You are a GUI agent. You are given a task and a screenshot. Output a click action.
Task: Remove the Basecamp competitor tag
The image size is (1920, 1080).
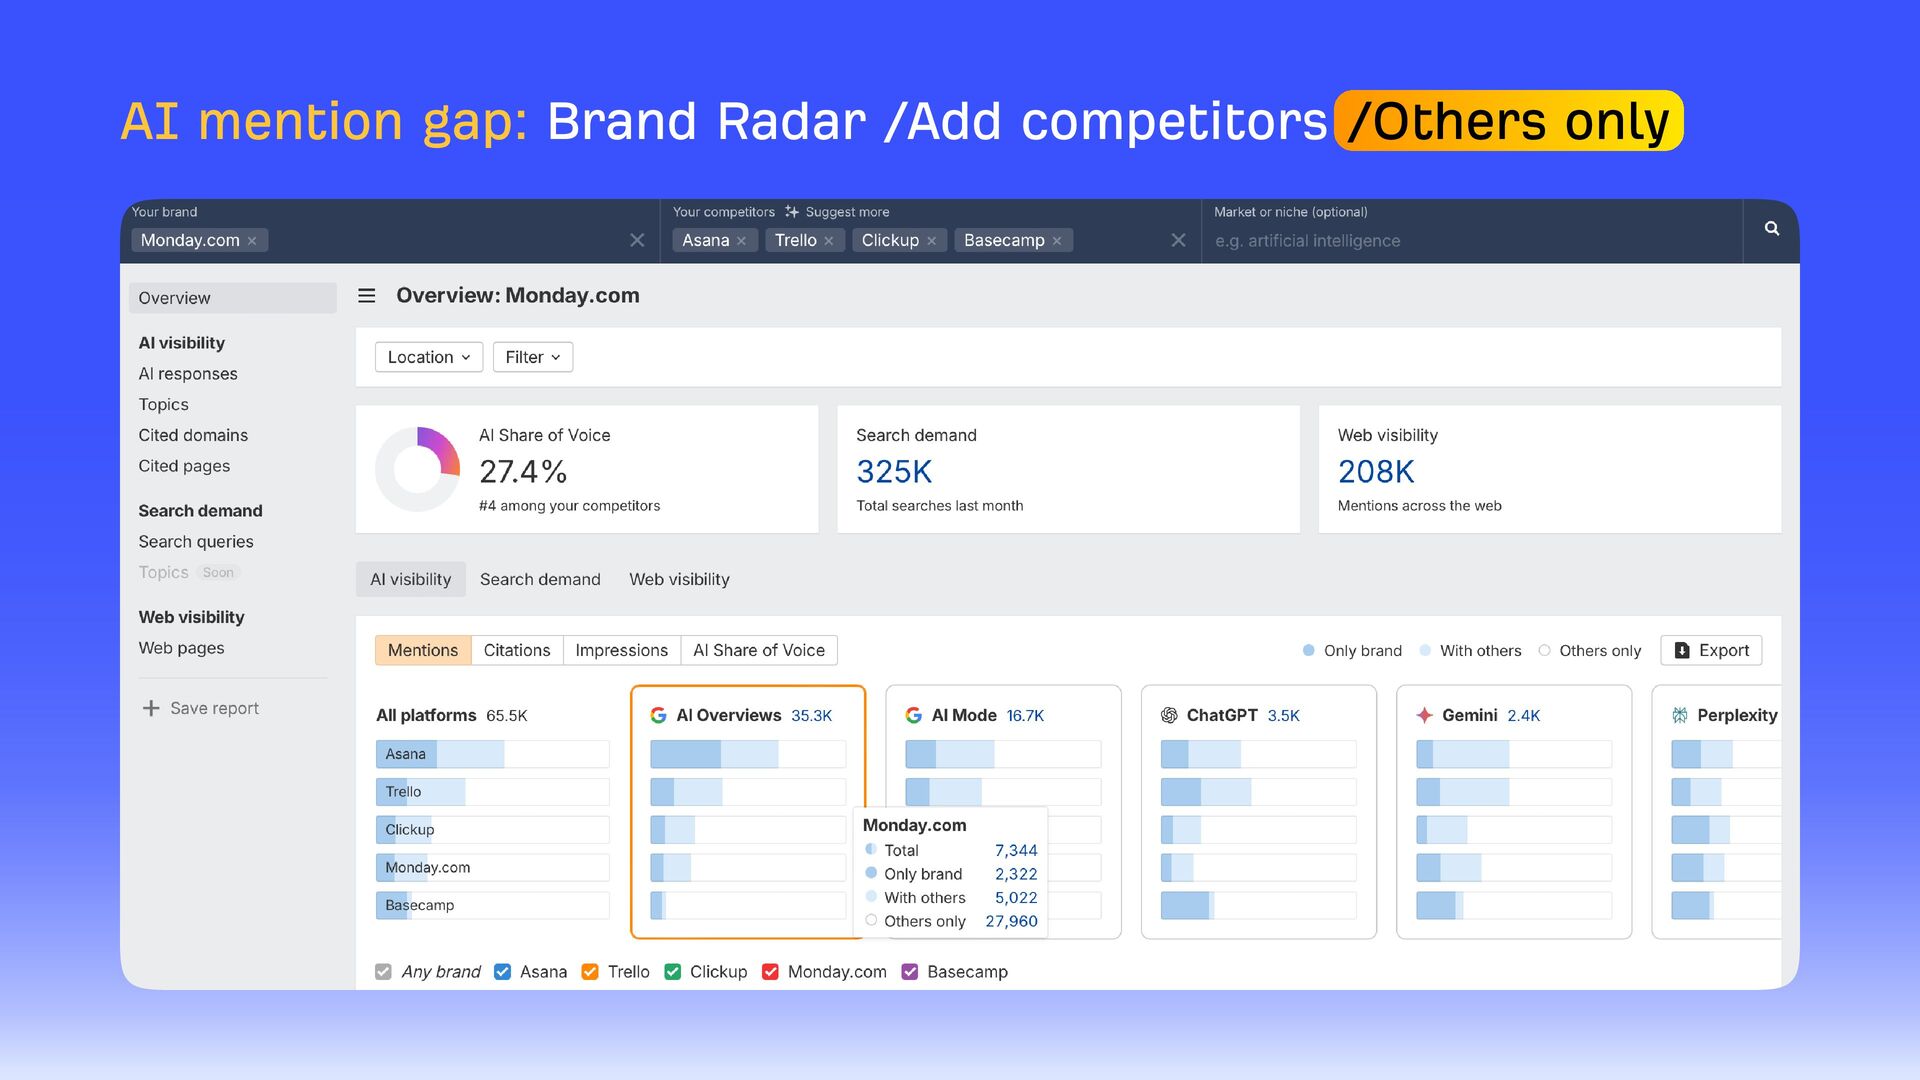[x=1057, y=241]
